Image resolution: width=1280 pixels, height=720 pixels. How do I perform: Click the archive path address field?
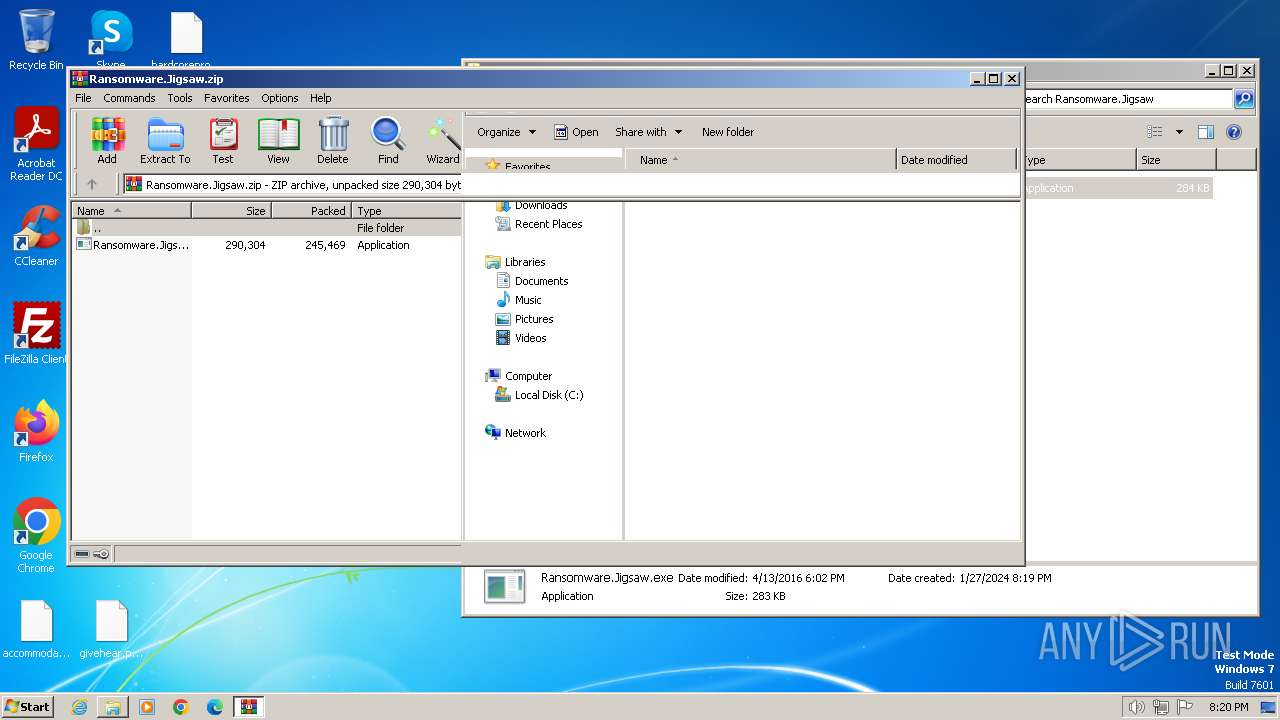(292, 184)
